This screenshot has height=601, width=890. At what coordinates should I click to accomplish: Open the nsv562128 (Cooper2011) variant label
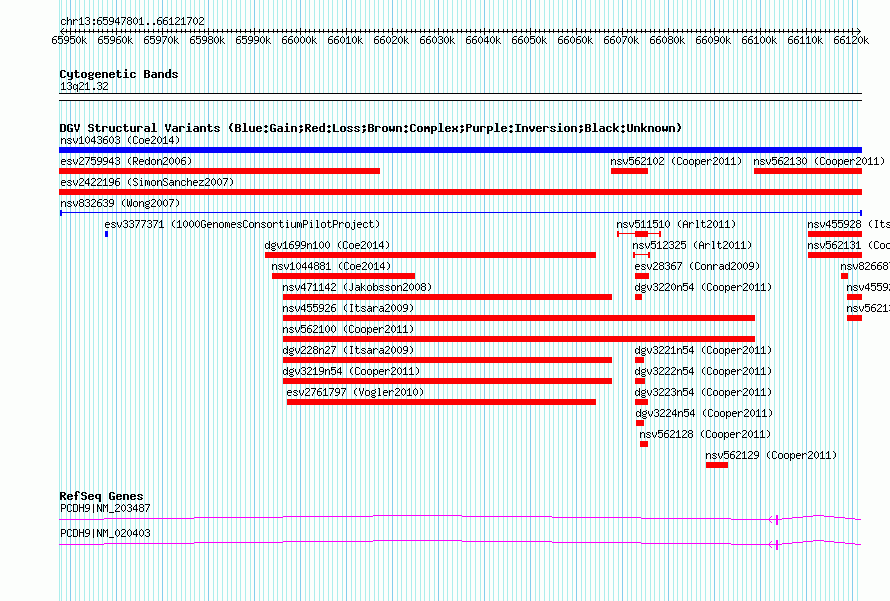click(705, 434)
